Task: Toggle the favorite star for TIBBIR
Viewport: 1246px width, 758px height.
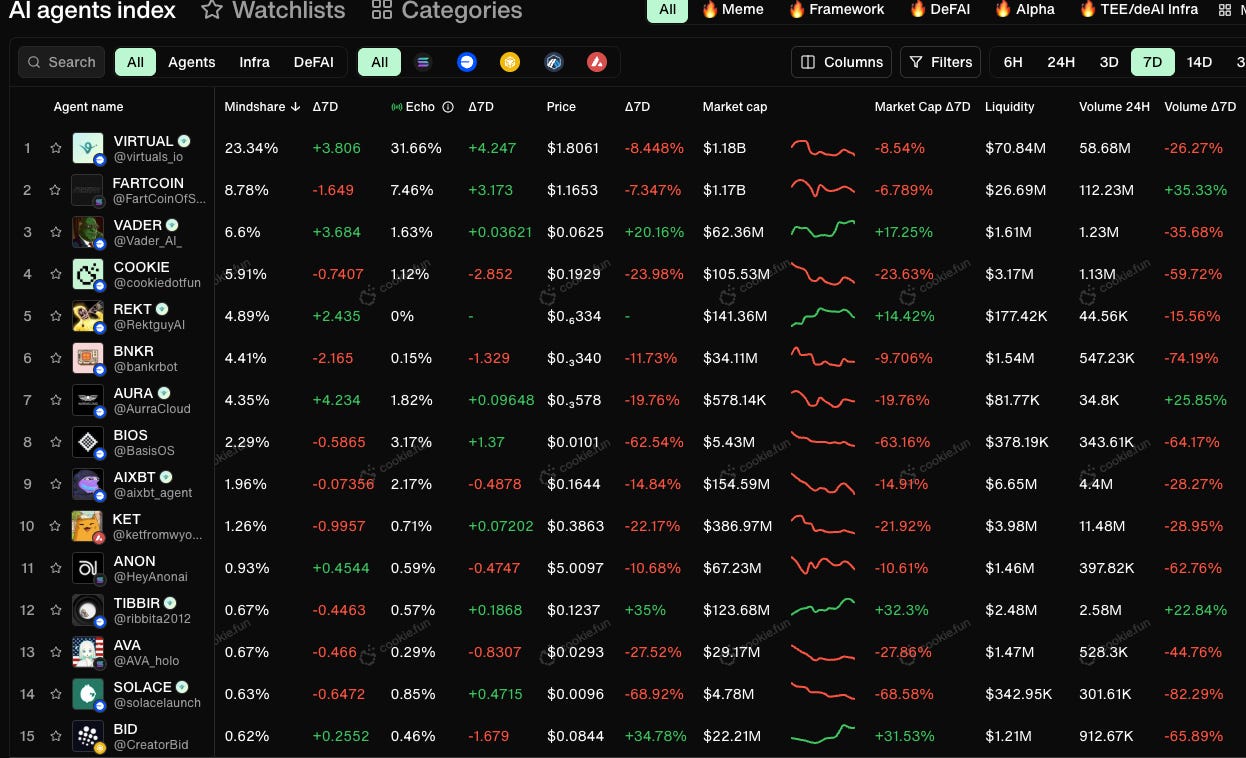Action: pos(56,610)
